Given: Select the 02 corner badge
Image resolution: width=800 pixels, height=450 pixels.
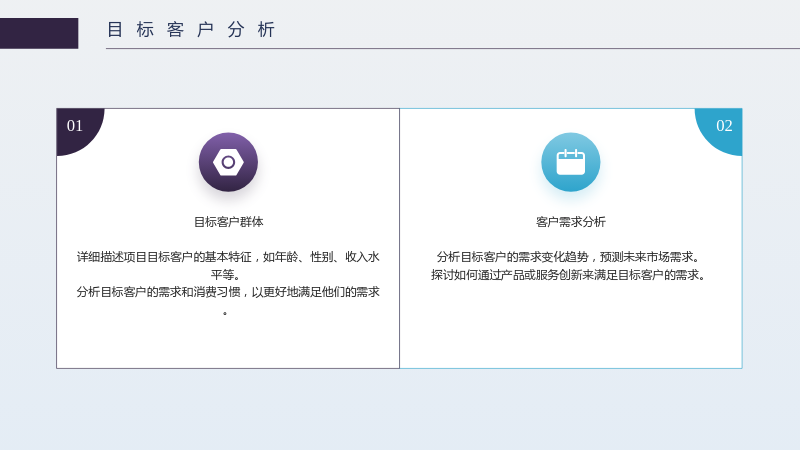Looking at the screenshot, I should coord(718,132).
